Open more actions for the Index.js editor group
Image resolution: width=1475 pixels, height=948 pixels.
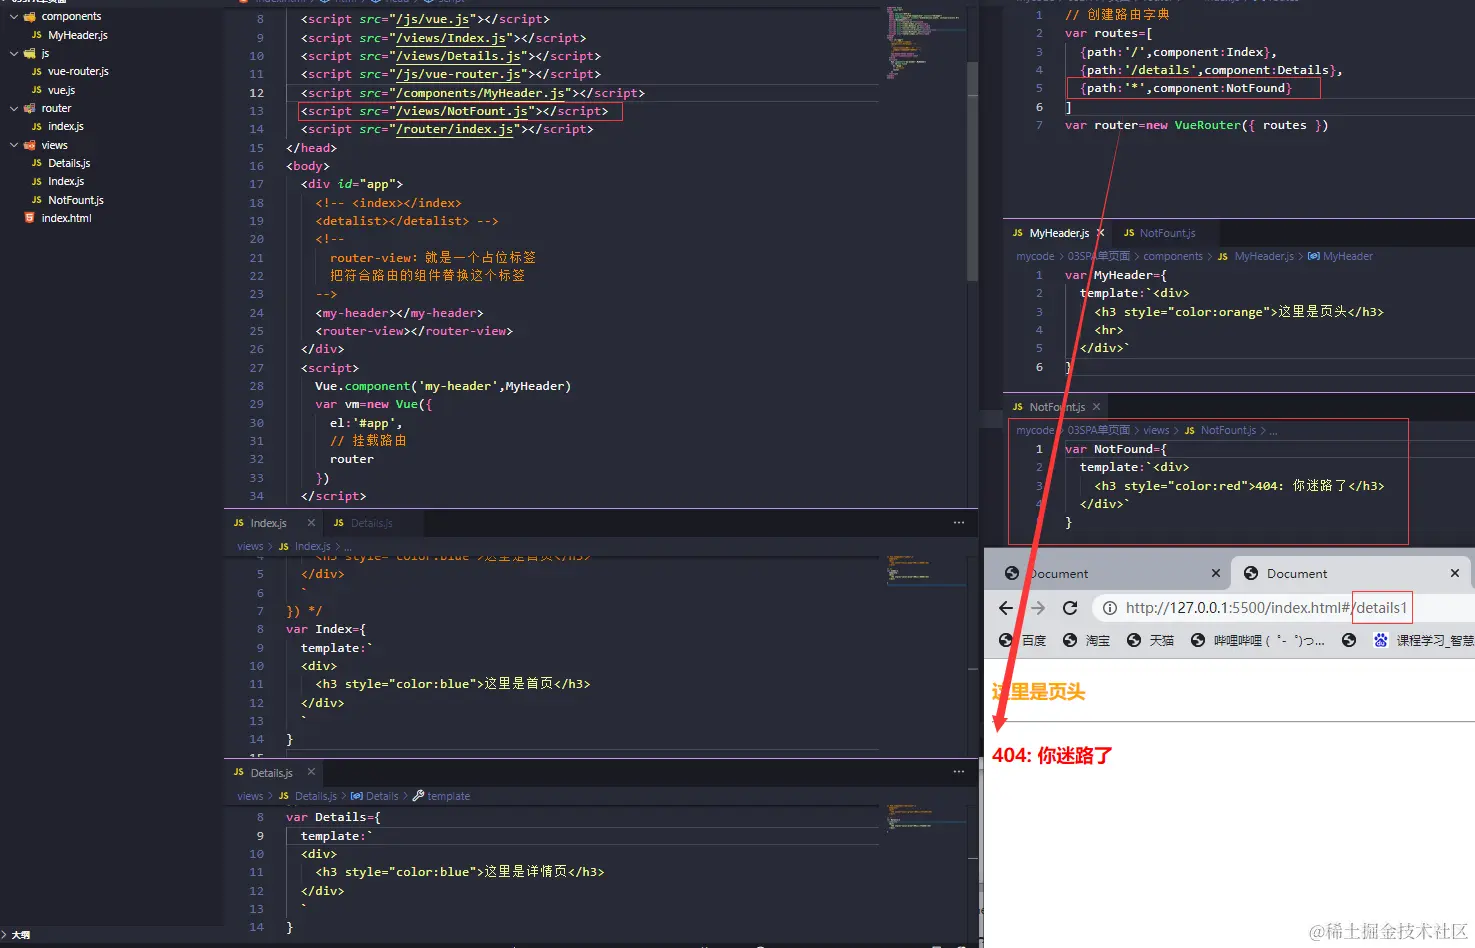(959, 523)
